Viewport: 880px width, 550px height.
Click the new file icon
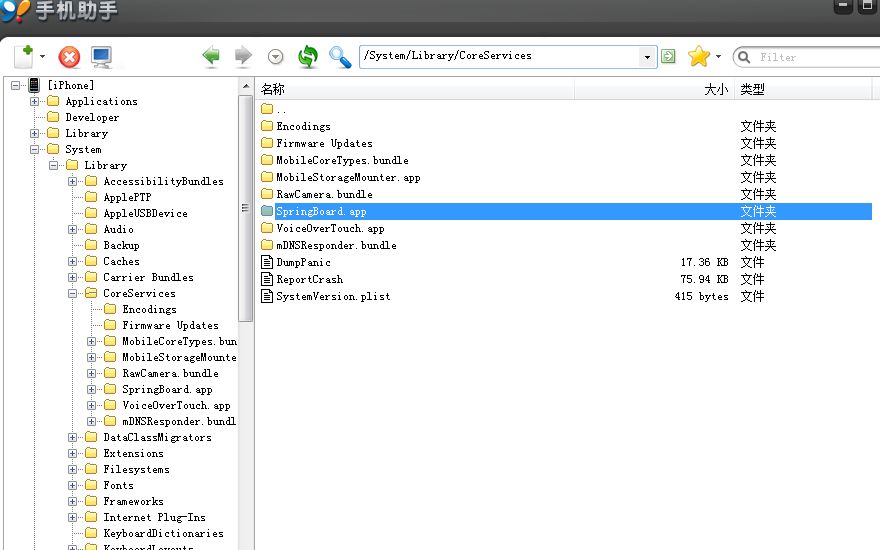[26, 56]
